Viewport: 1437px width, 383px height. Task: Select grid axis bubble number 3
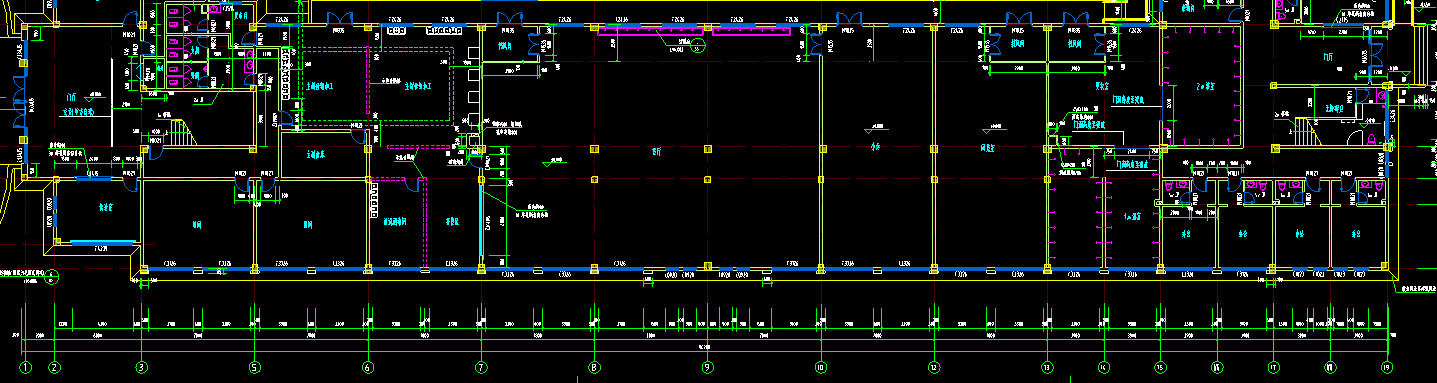tap(141, 367)
